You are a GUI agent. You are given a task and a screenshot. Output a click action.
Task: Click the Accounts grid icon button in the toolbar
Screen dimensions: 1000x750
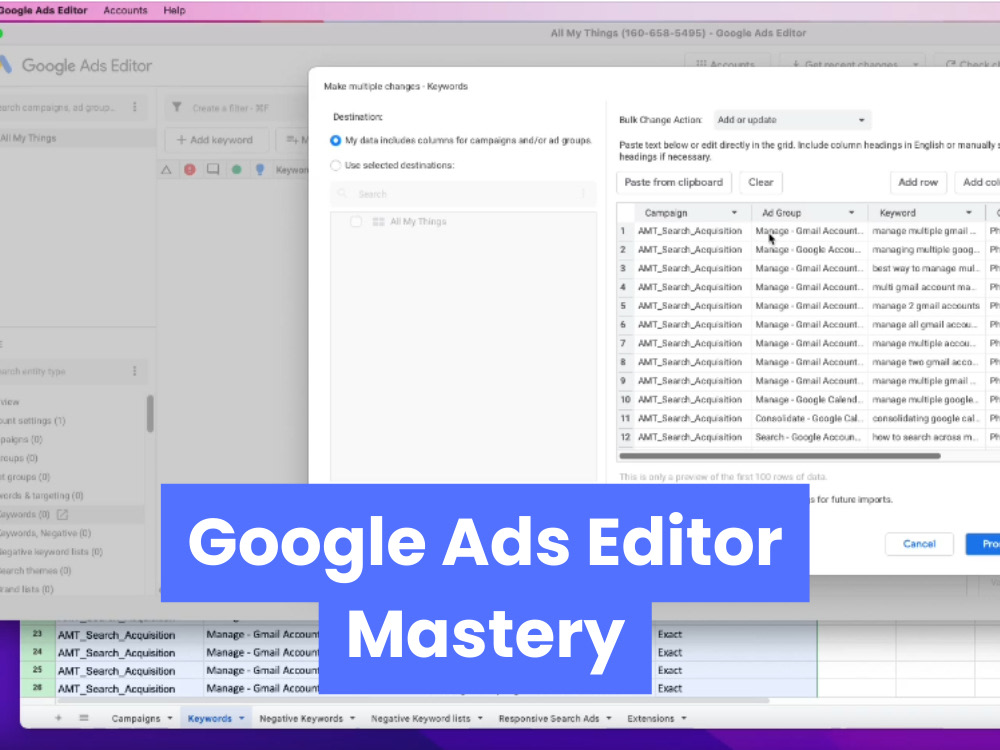click(727, 64)
